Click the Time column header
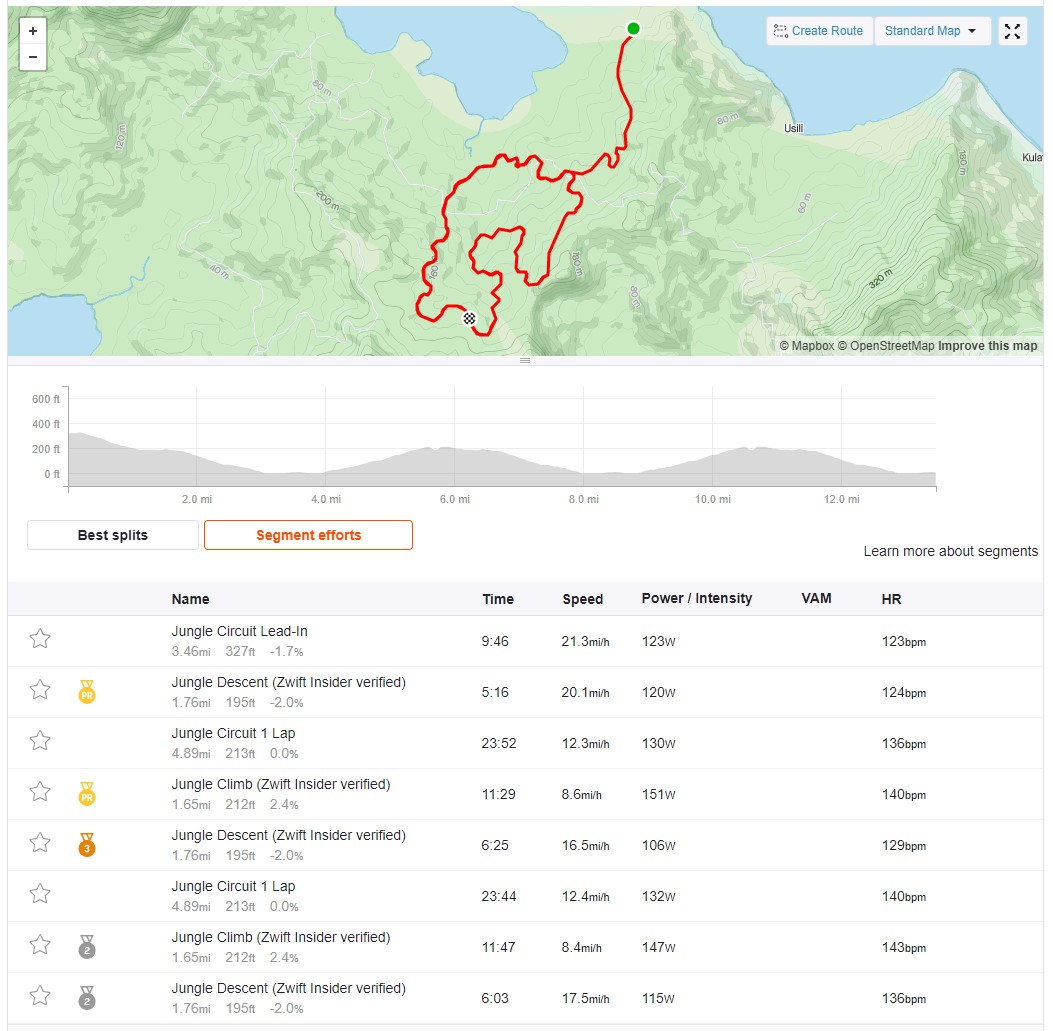This screenshot has width=1053, height=1031. pyautogui.click(x=498, y=599)
